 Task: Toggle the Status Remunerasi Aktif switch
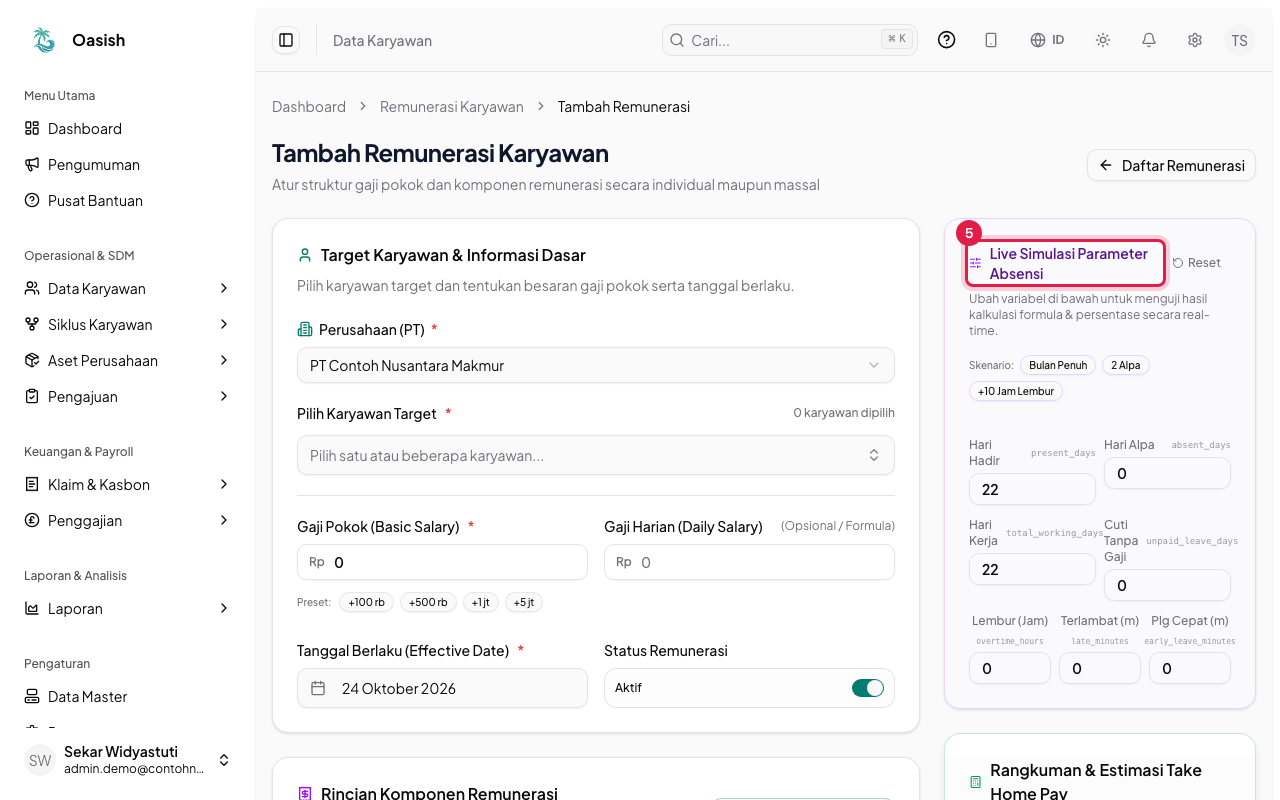coord(868,688)
